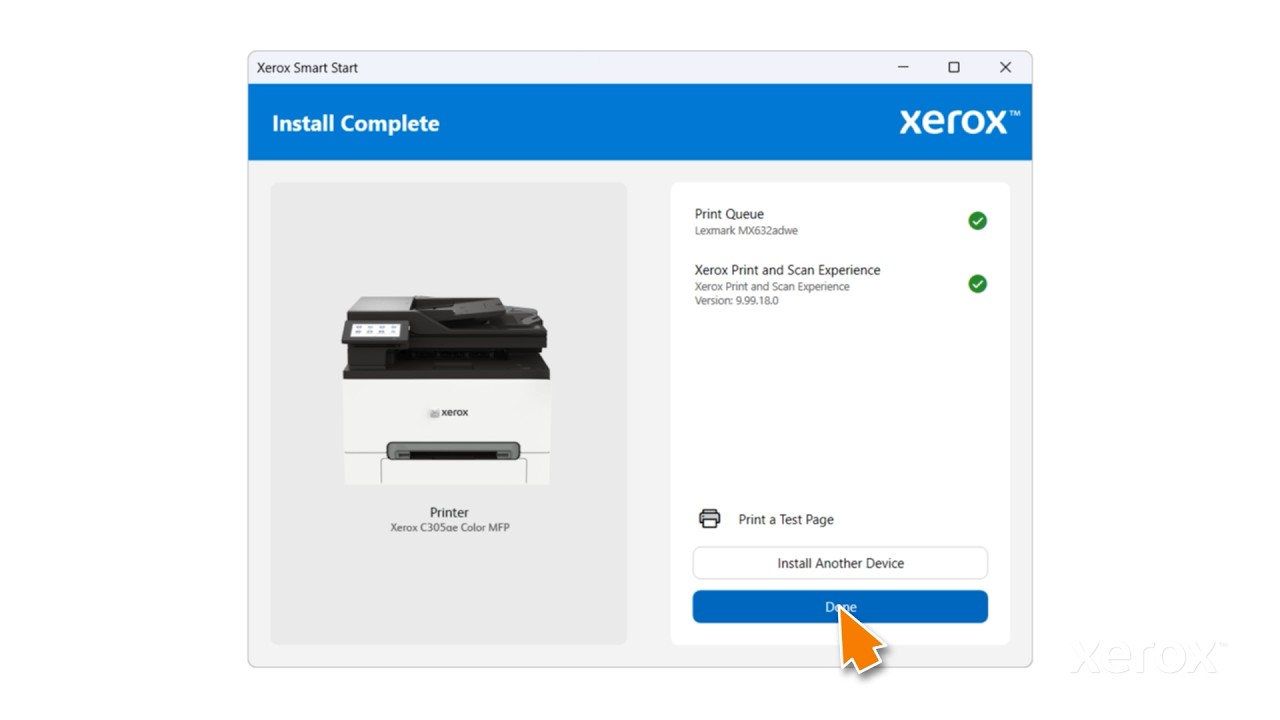Click the green checkmark next to Print Queue
This screenshot has width=1280, height=720.
point(977,221)
